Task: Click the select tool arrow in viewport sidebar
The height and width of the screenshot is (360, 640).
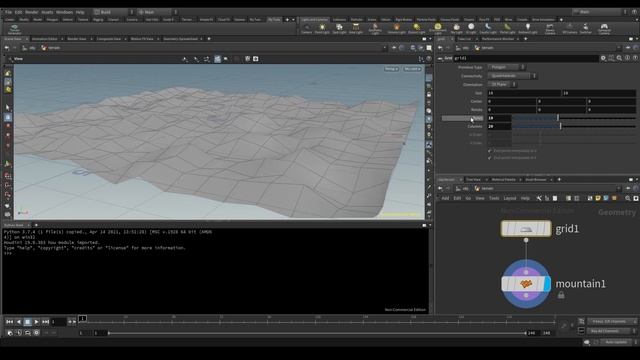Action: coord(8,107)
